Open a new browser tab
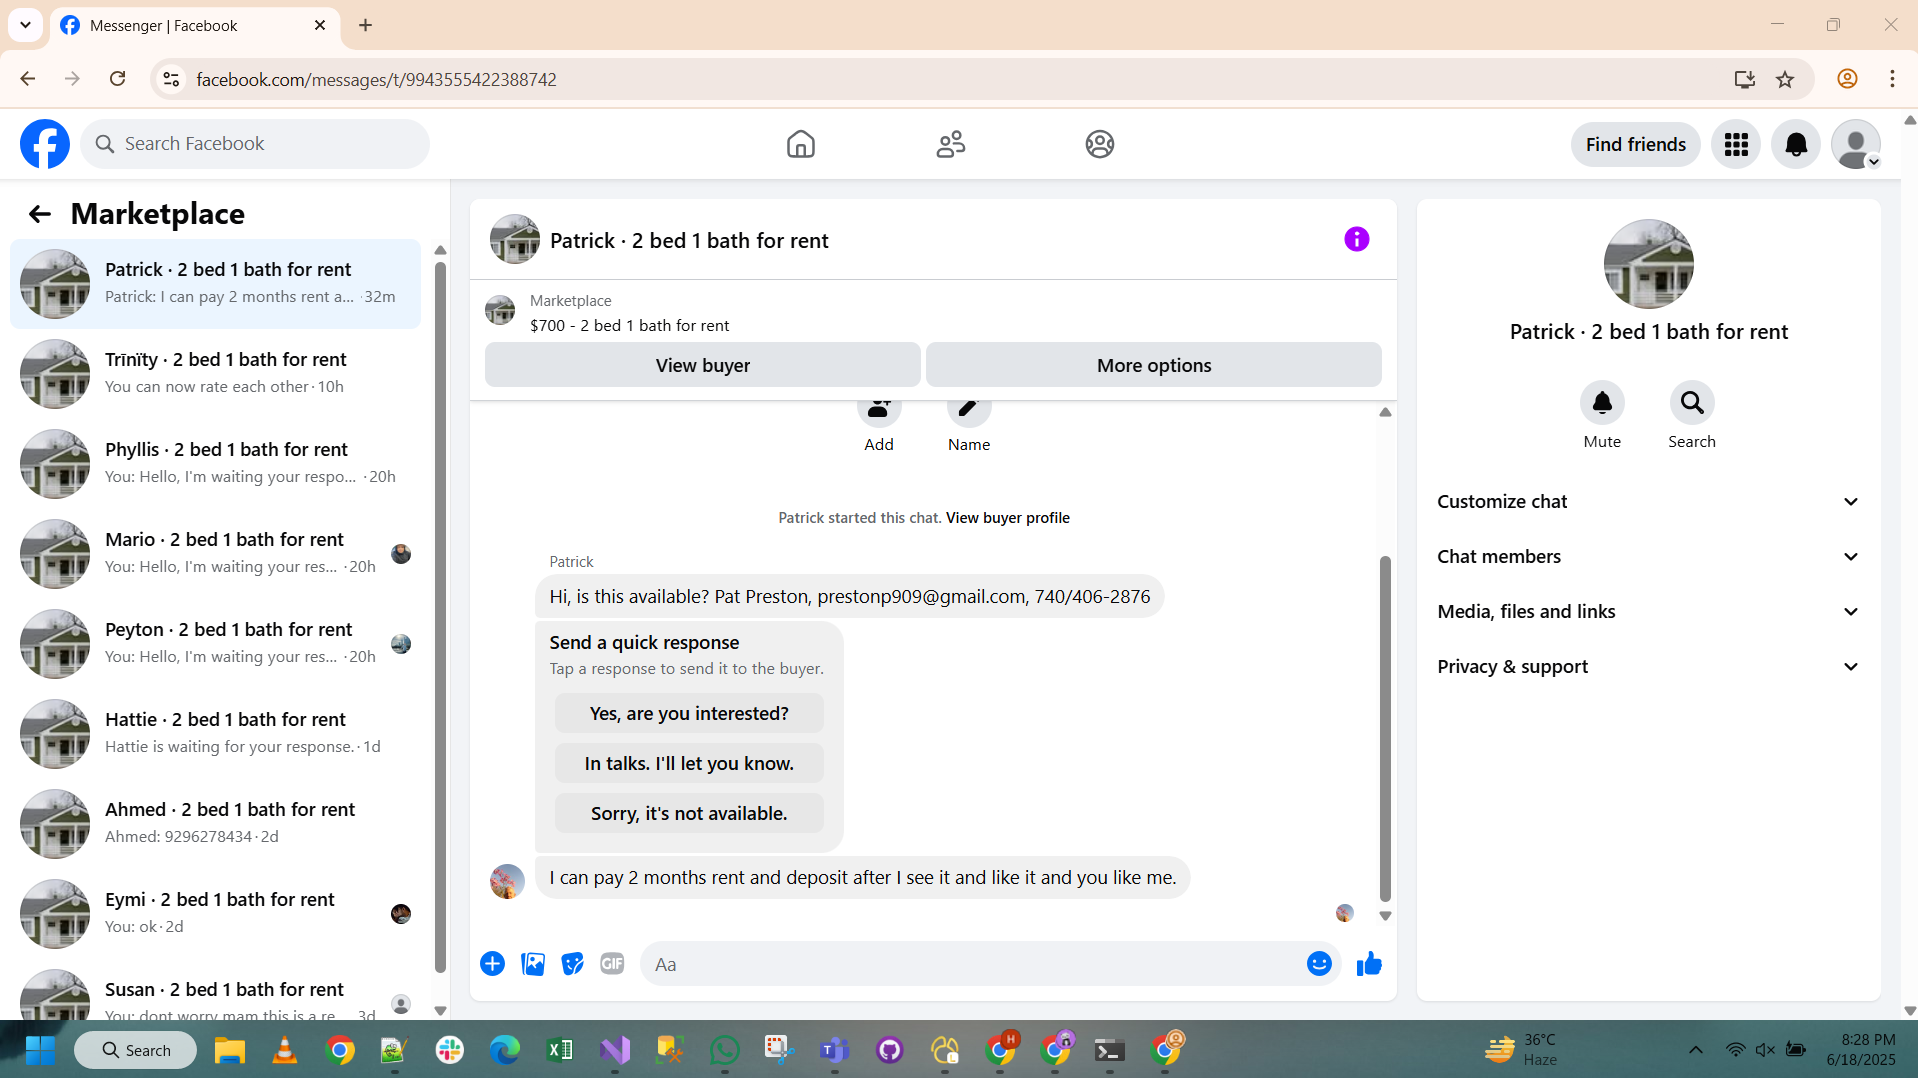 (x=365, y=25)
